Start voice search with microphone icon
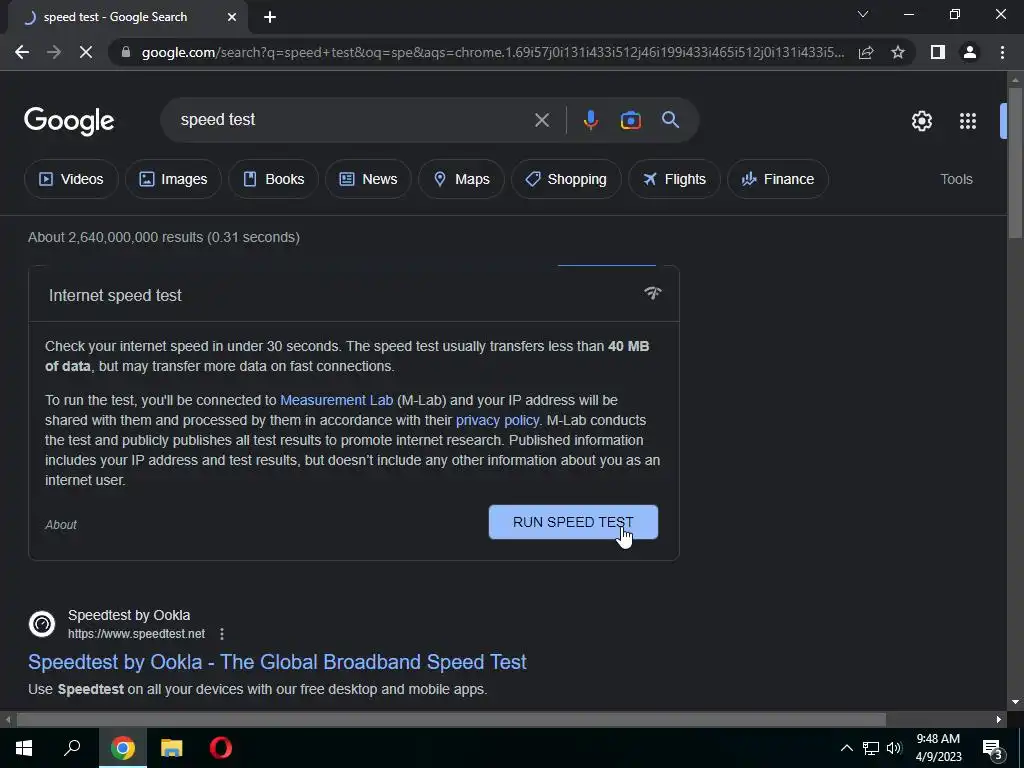1024x768 pixels. click(590, 120)
